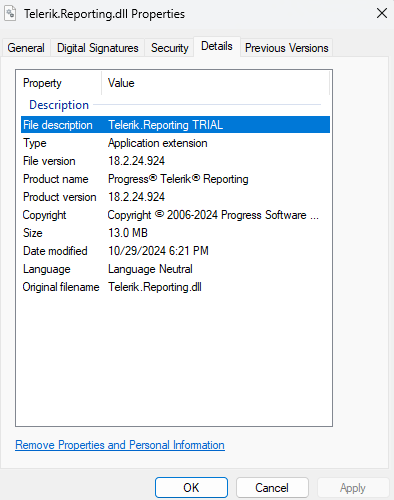The image size is (394, 500).
Task: Click the Apply button
Action: point(353,488)
